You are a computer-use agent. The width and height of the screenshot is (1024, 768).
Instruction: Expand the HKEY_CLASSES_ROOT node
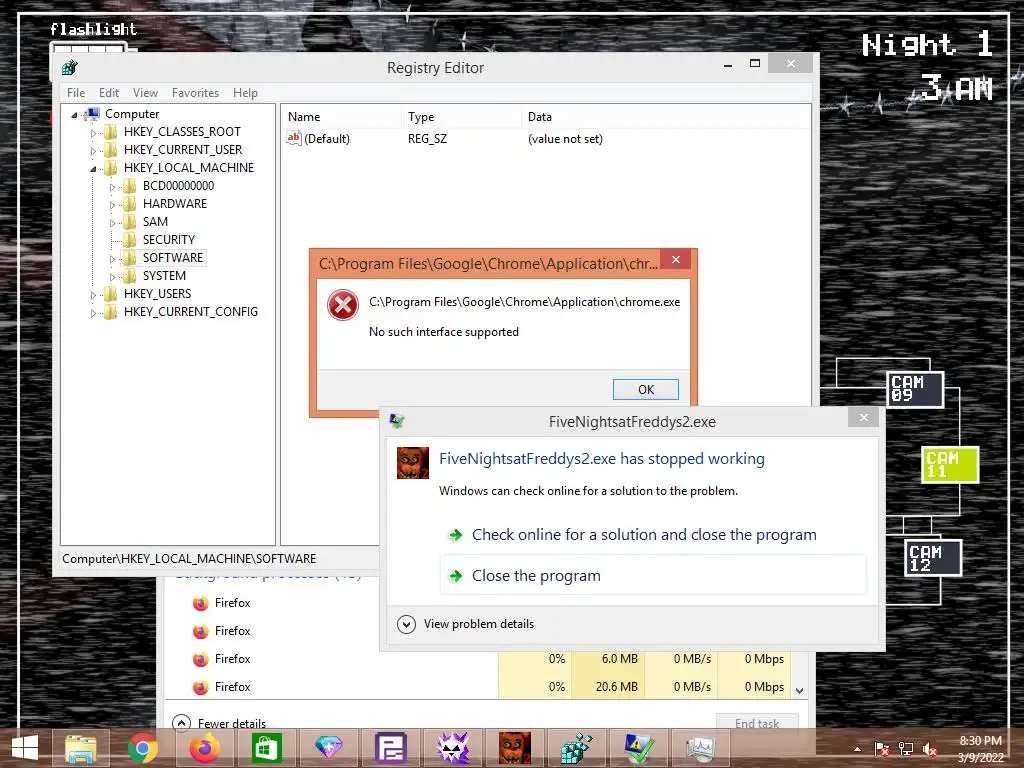pyautogui.click(x=93, y=133)
